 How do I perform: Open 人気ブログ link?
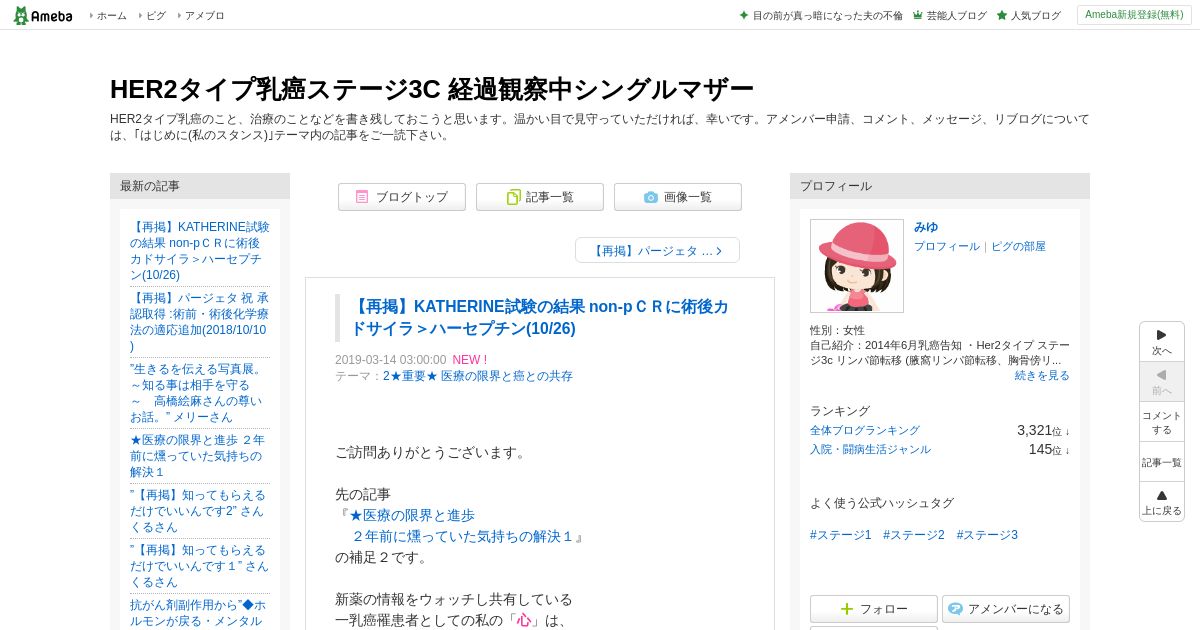click(x=1035, y=15)
